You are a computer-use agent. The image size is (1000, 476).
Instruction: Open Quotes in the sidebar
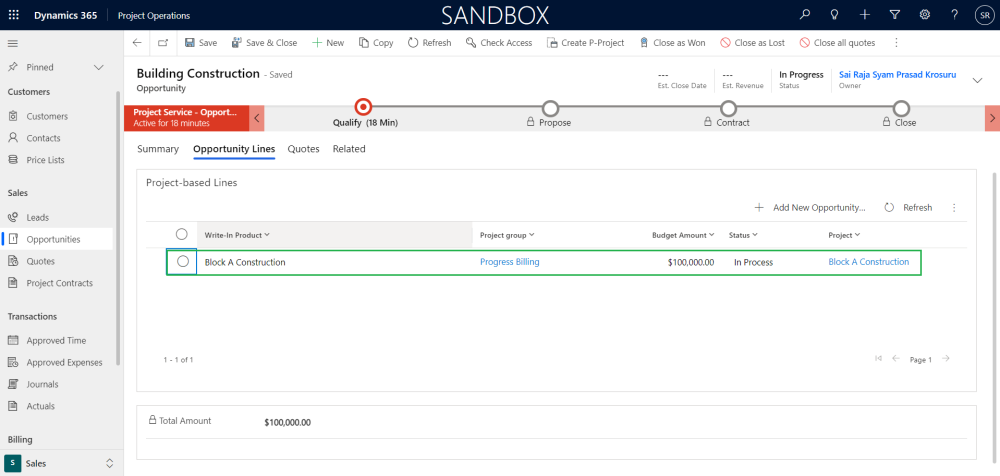point(41,261)
